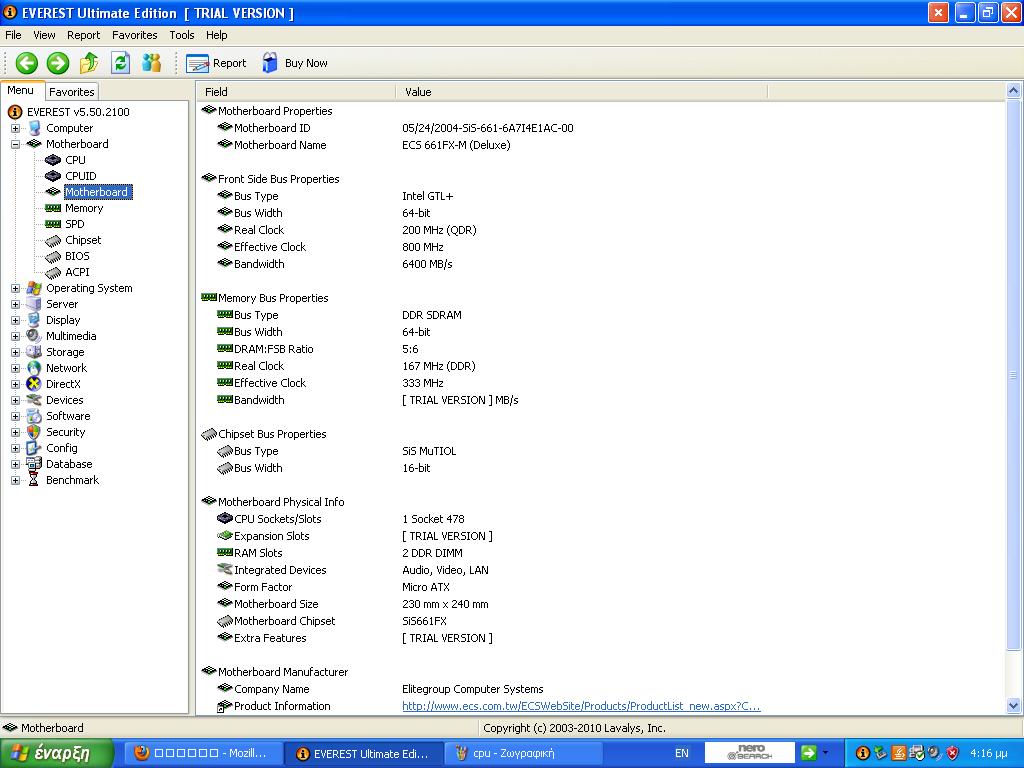Image resolution: width=1024 pixels, height=768 pixels.
Task: Click the Benchmark hourglass icon in tree
Action: [34, 480]
